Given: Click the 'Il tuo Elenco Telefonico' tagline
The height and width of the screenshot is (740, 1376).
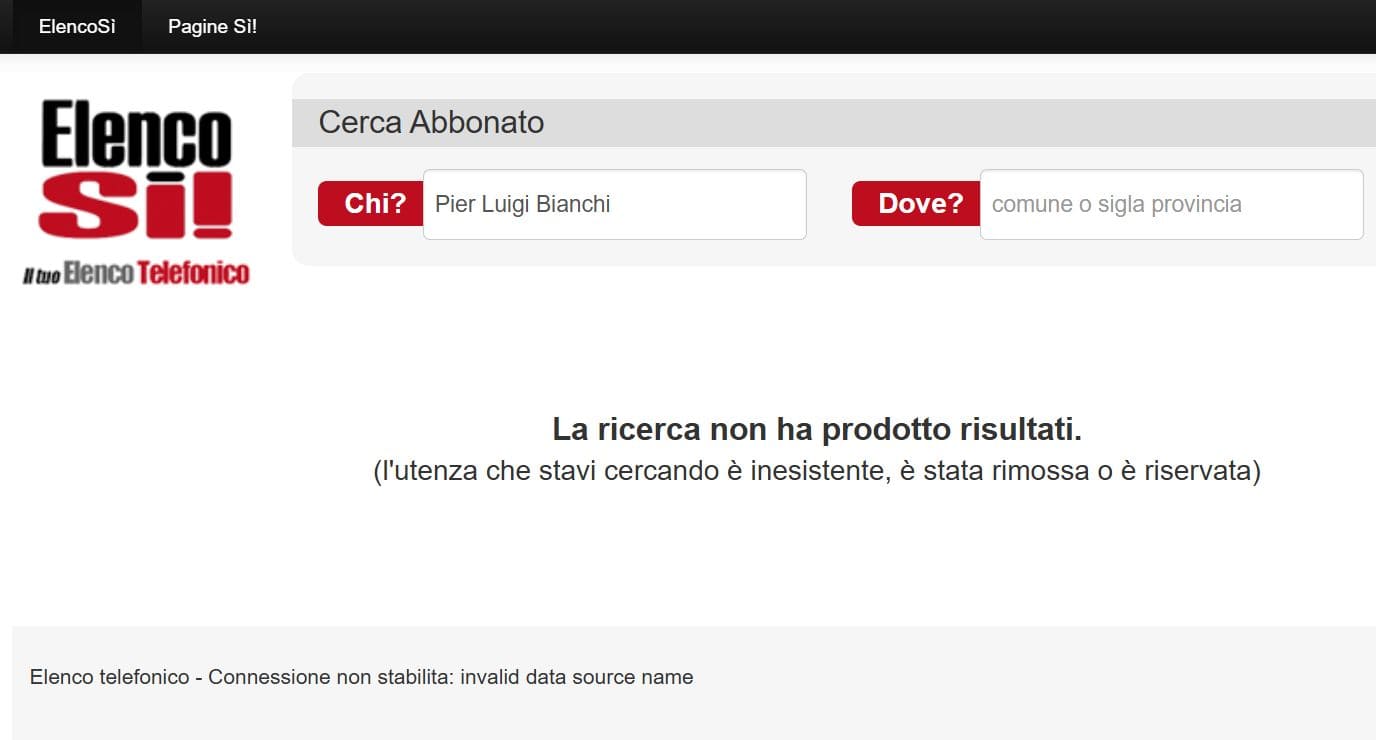Looking at the screenshot, I should coord(136,272).
